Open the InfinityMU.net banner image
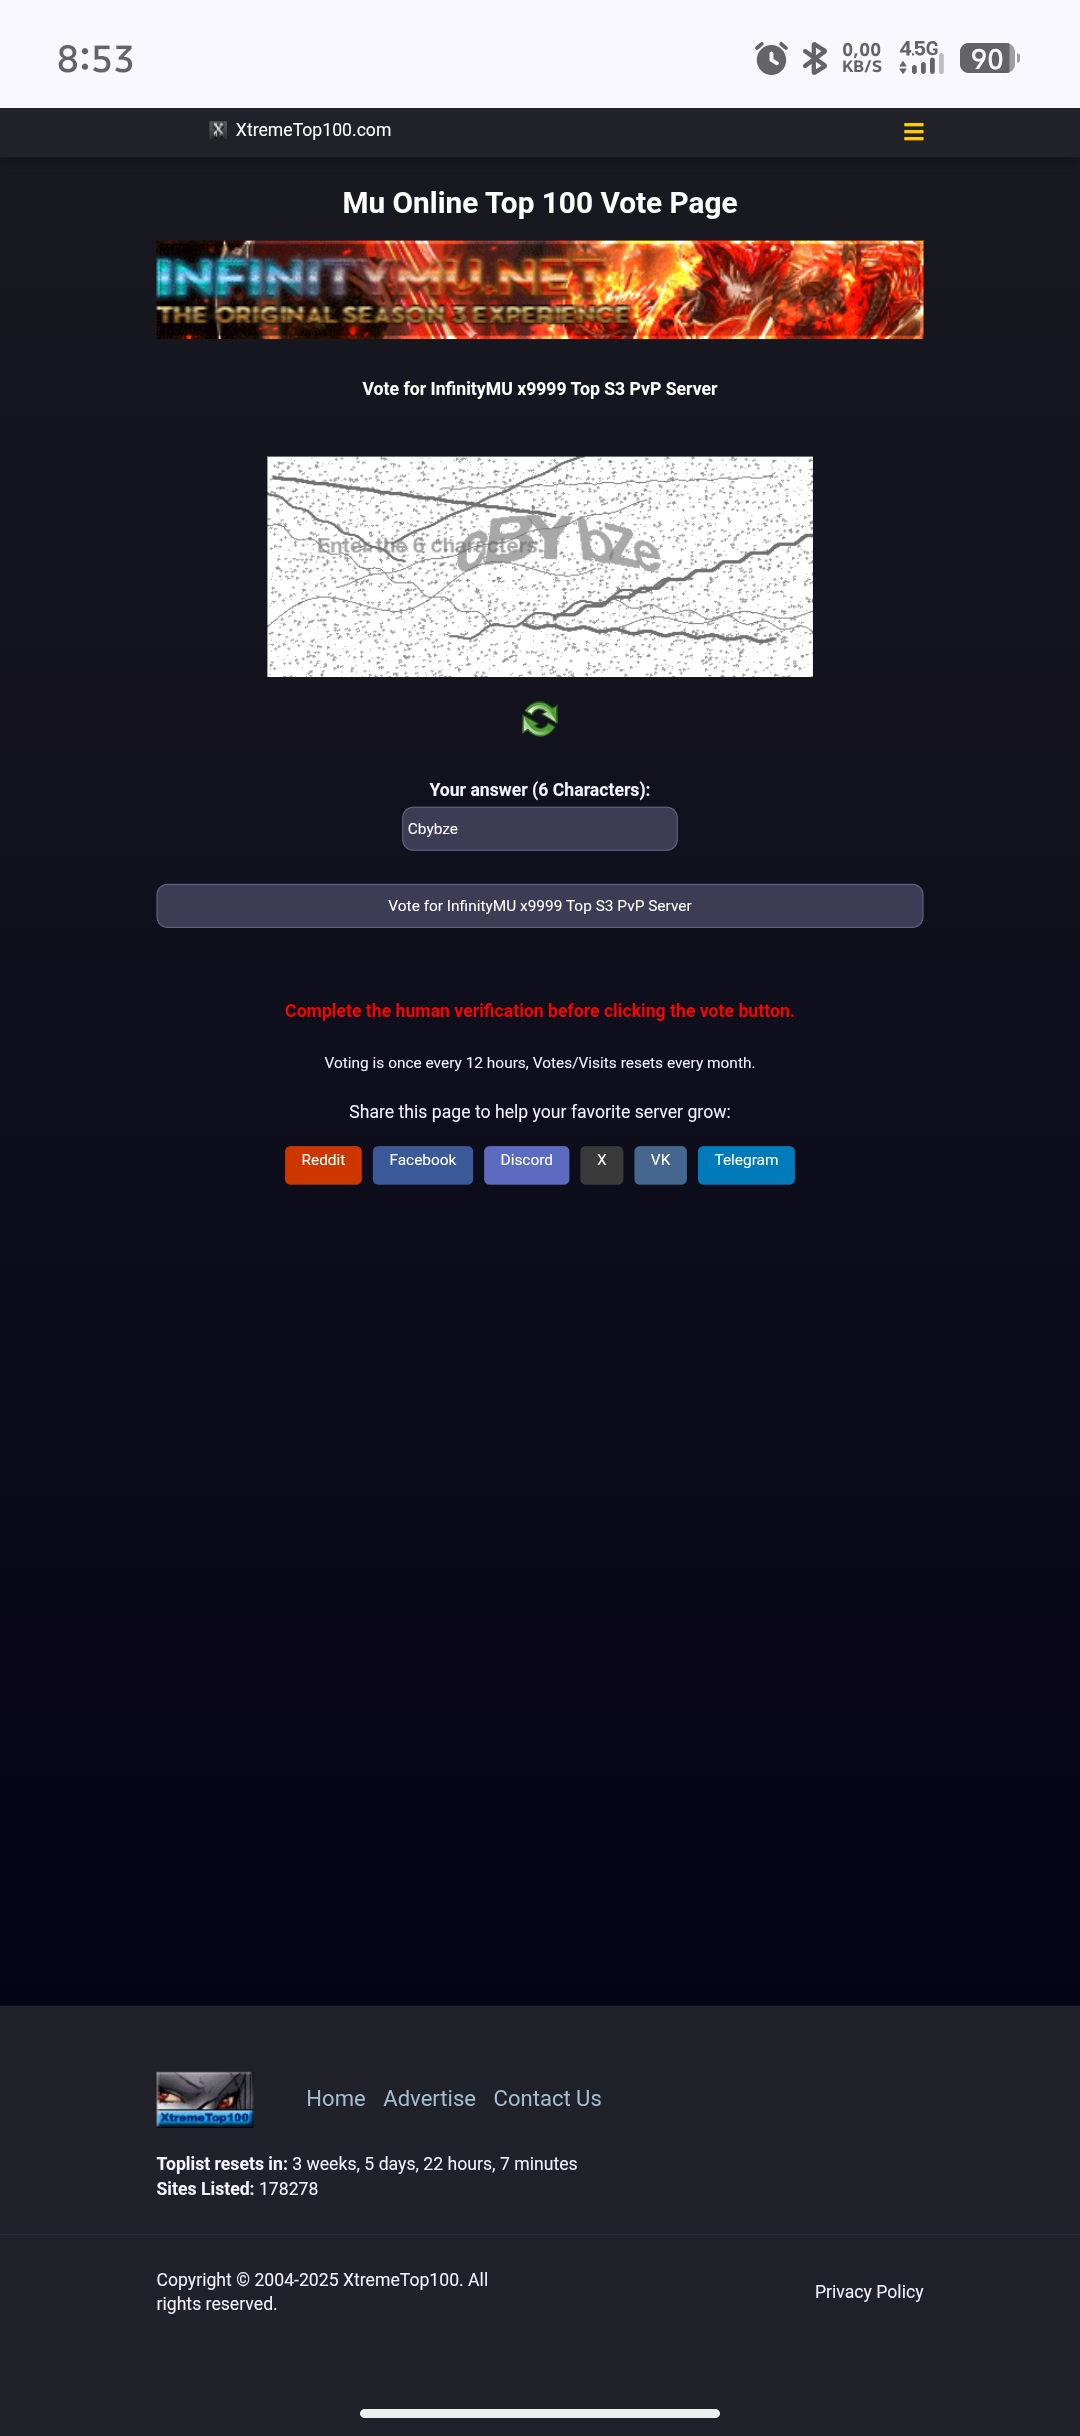 (x=540, y=290)
